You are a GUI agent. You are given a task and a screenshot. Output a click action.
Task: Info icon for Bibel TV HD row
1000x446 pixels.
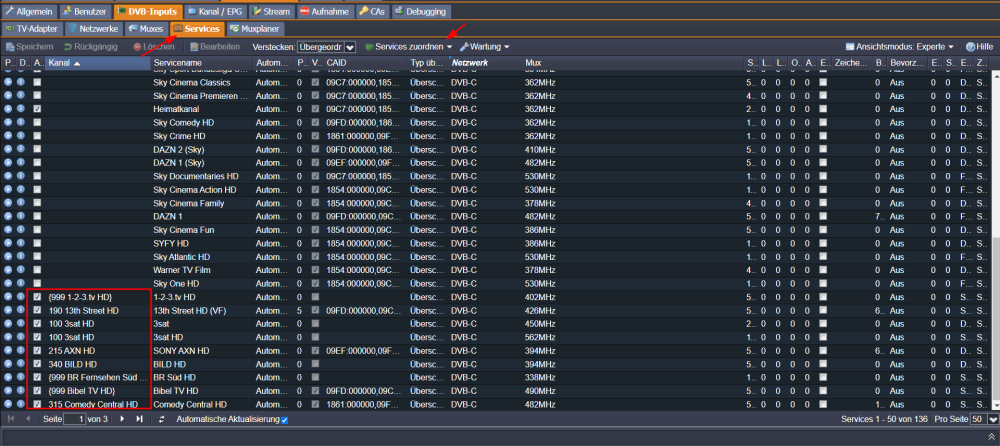coord(21,390)
